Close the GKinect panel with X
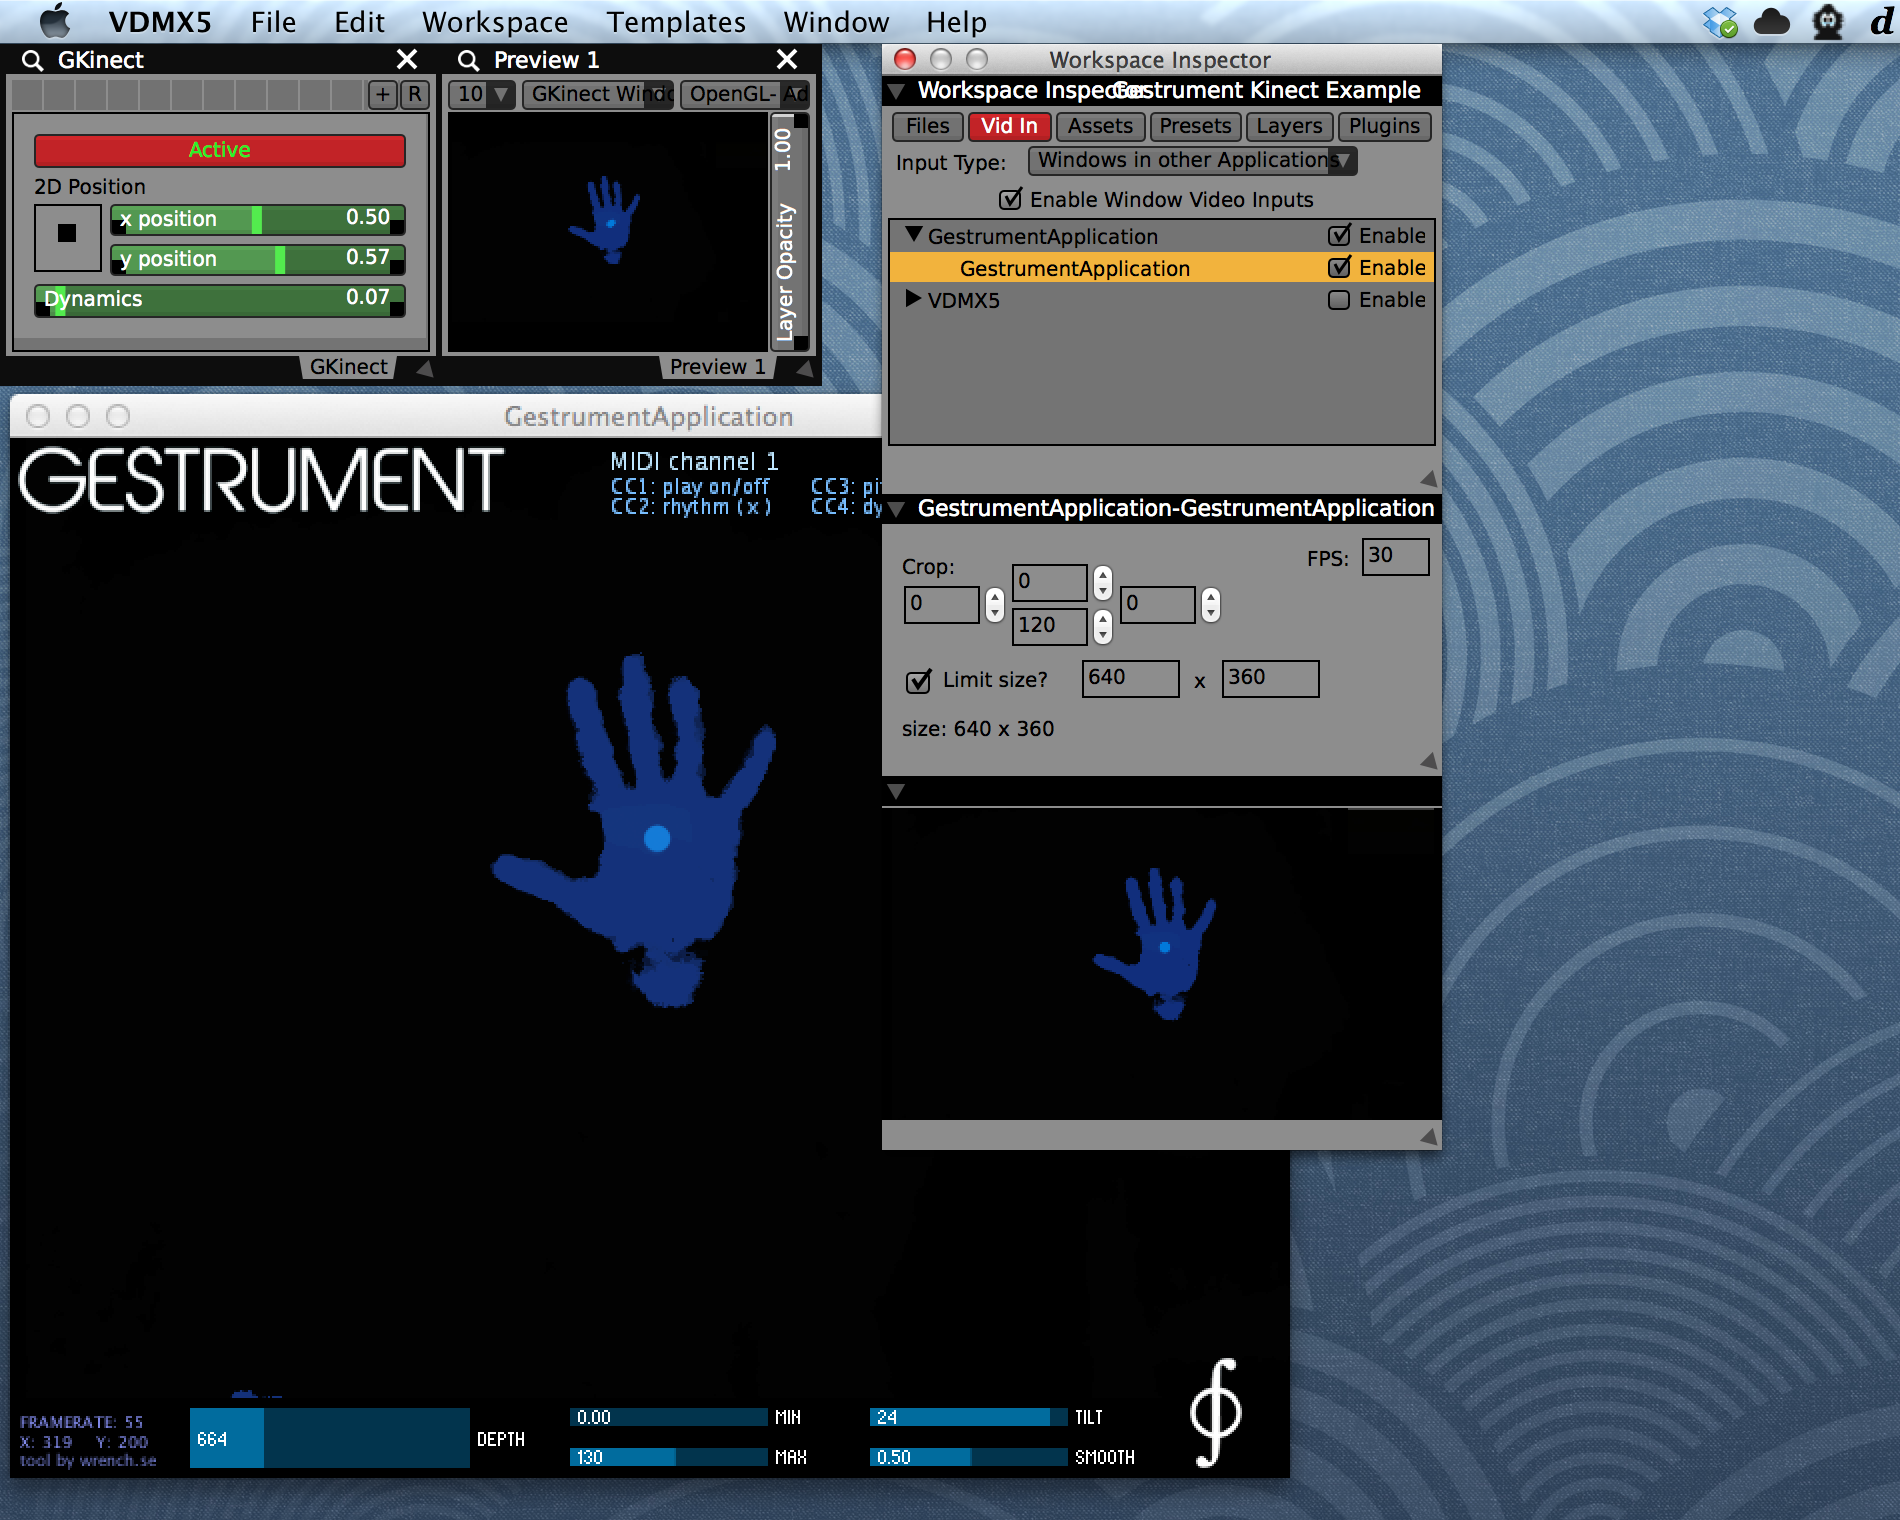 tap(407, 60)
